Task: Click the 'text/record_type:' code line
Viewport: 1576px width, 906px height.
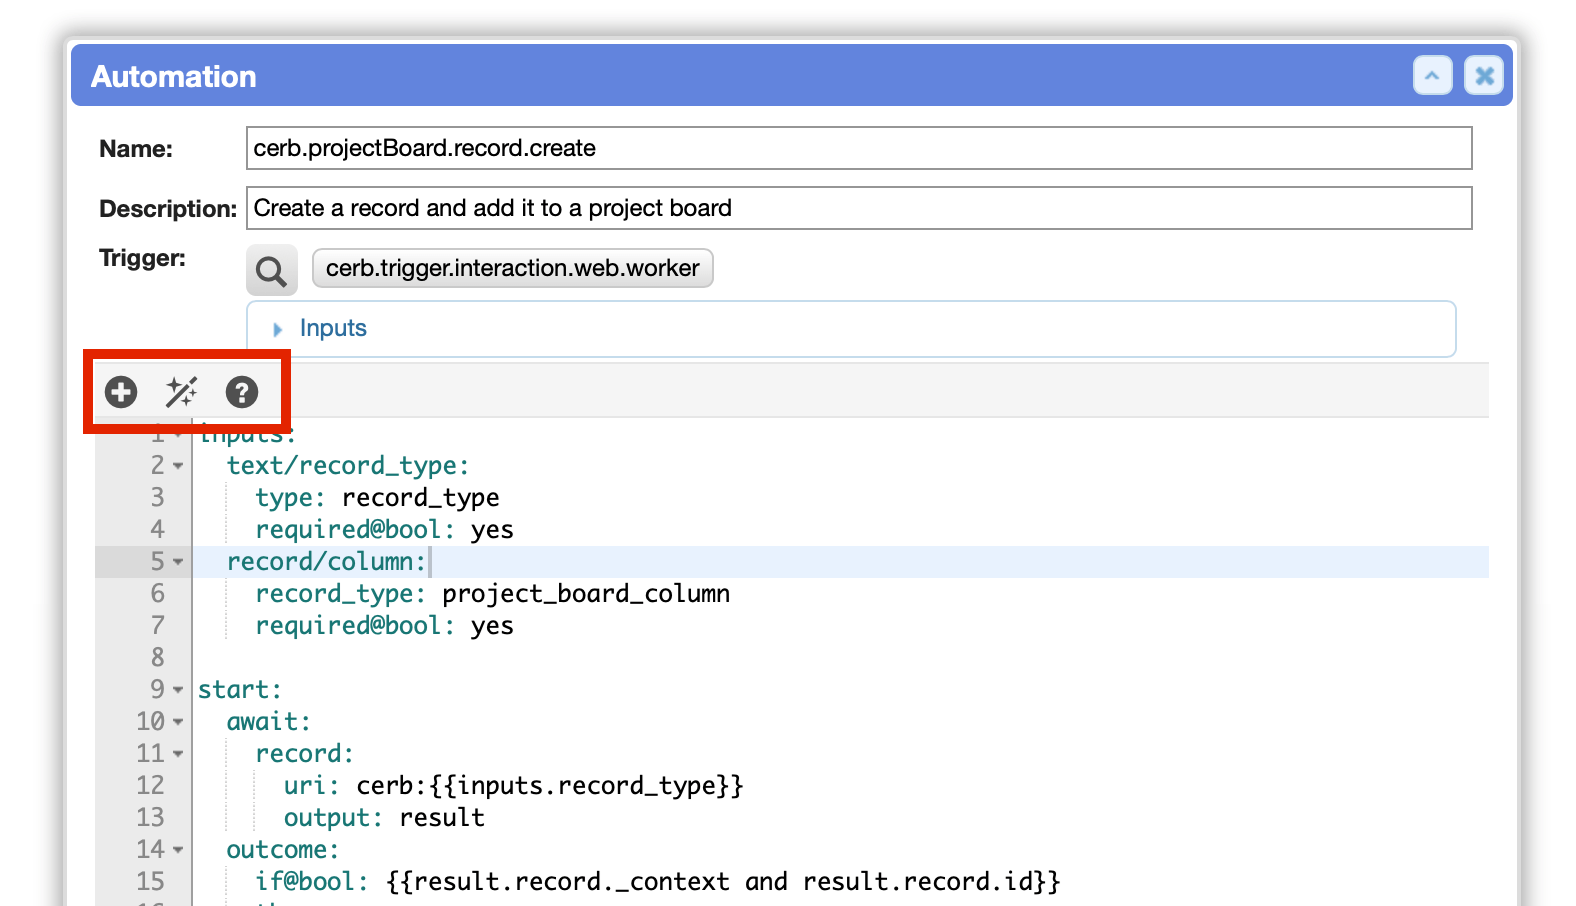Action: [348, 466]
